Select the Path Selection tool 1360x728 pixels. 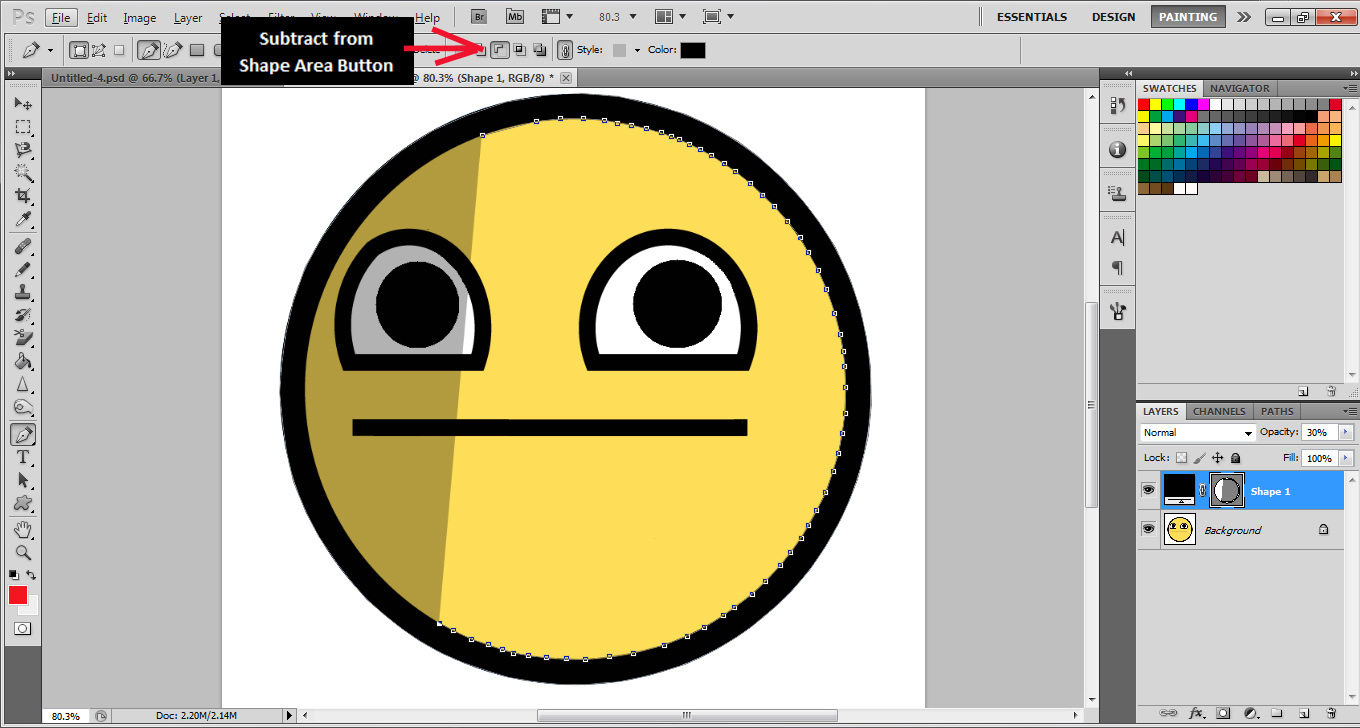(22, 480)
